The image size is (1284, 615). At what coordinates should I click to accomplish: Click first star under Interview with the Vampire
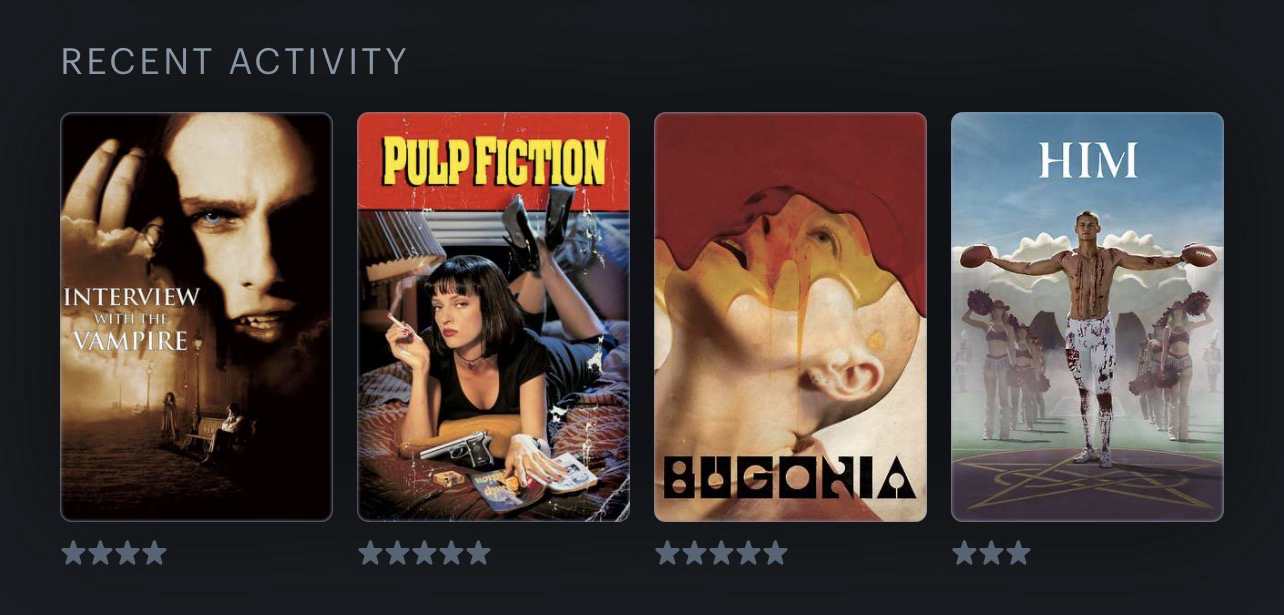tap(73, 553)
